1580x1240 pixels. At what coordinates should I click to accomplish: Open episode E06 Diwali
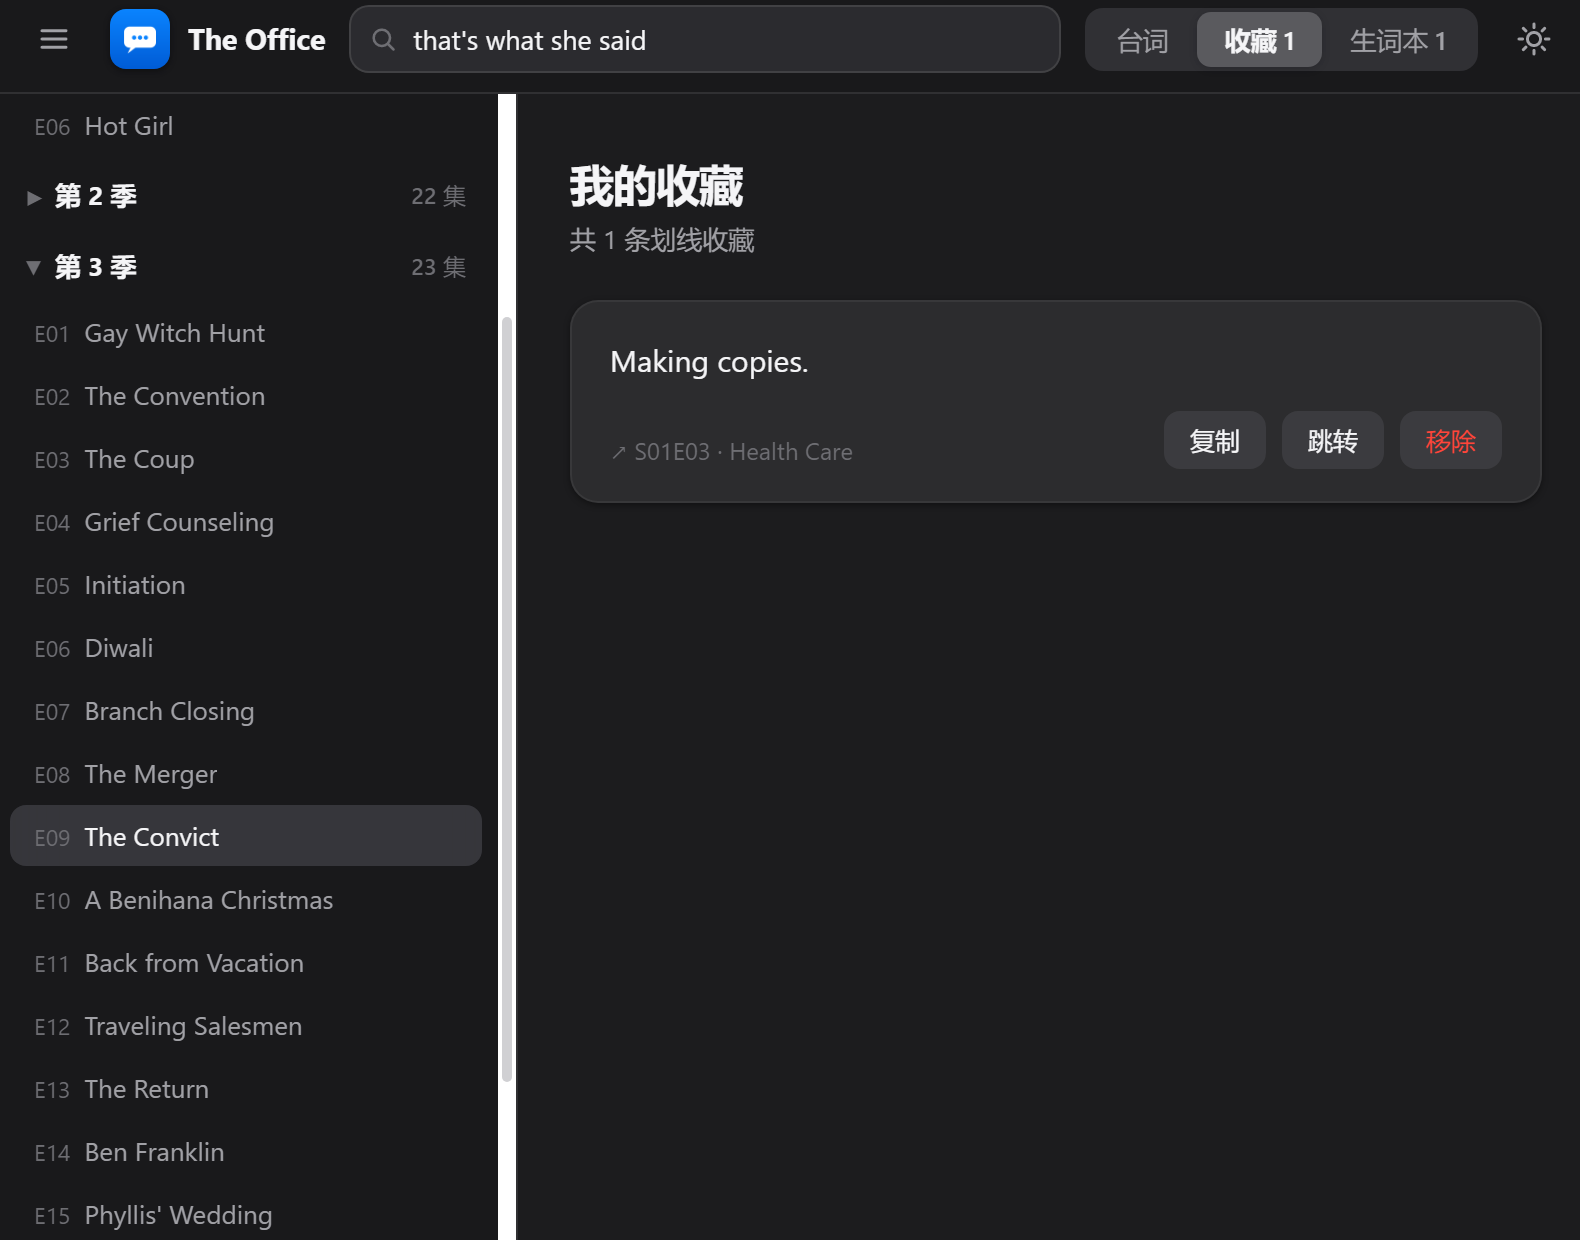click(x=246, y=648)
